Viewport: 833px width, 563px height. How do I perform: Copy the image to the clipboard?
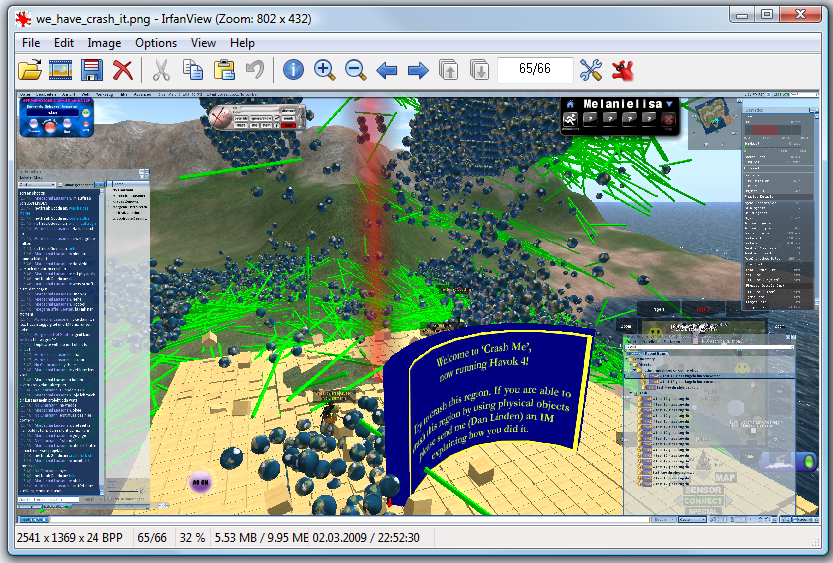point(193,70)
